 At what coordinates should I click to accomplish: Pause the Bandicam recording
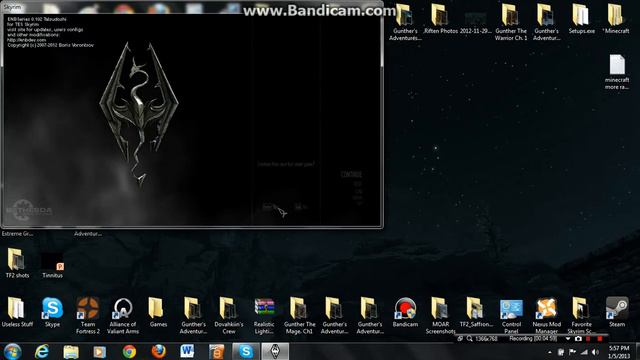(588, 339)
